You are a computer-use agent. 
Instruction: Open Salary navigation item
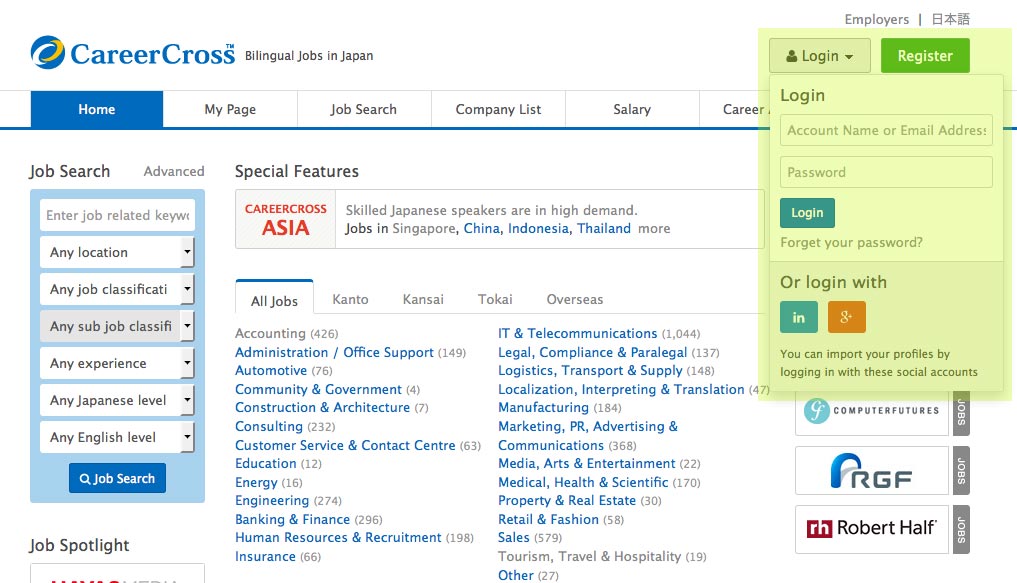(x=632, y=110)
